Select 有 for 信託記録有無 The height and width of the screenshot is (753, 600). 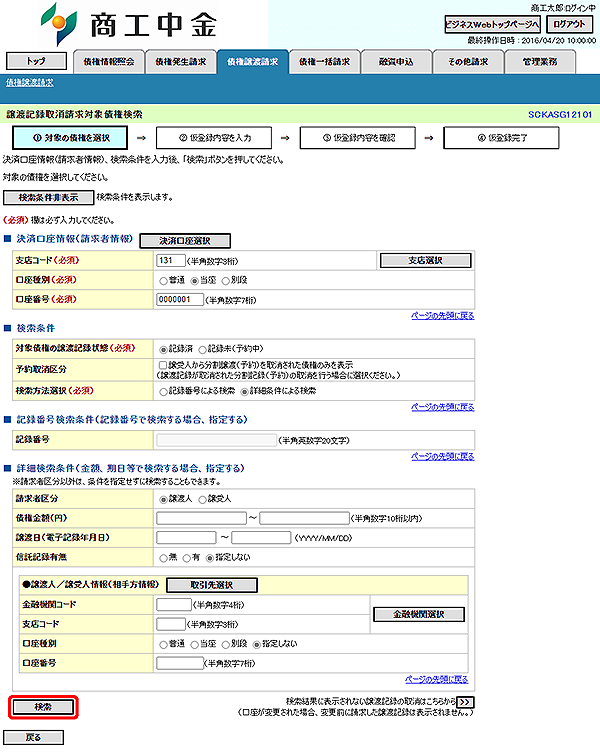pyautogui.click(x=186, y=558)
